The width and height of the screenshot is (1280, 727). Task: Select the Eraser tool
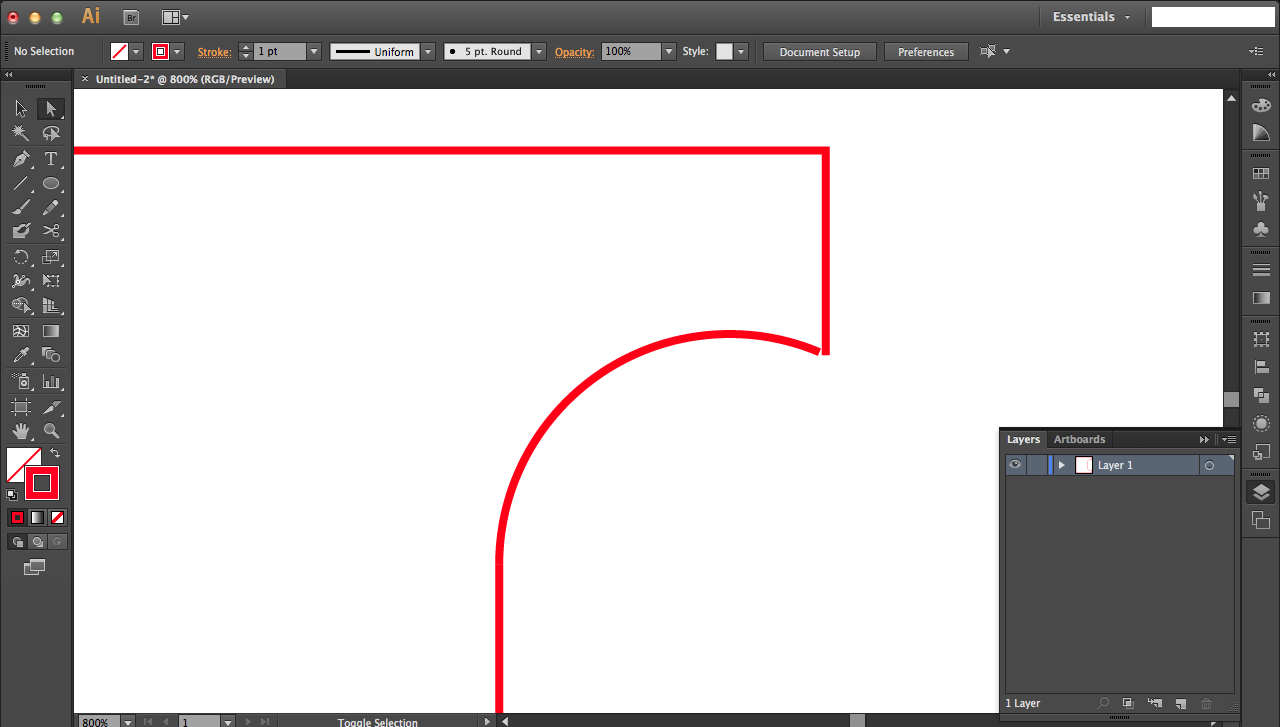tap(21, 231)
